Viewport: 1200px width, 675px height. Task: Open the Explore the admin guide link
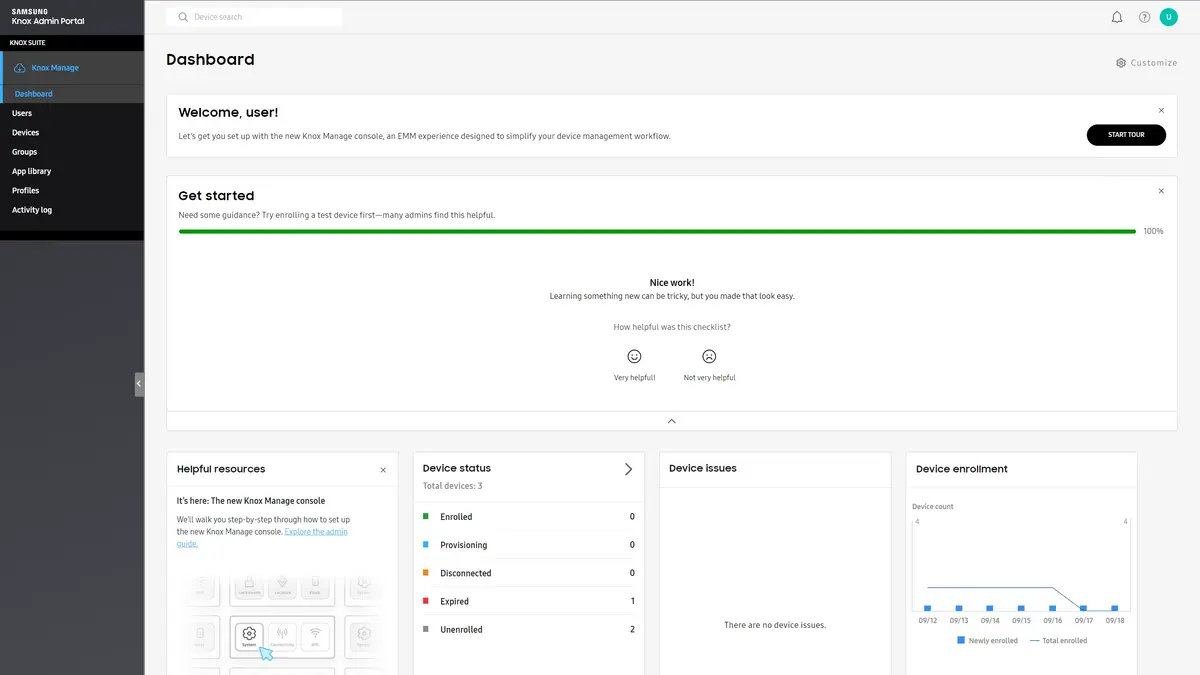click(x=315, y=532)
